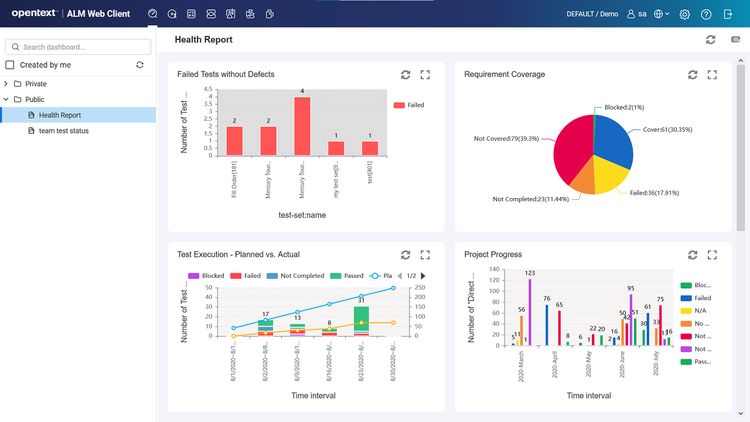
Task: Collapse the Public folder chevron
Action: click(6, 100)
